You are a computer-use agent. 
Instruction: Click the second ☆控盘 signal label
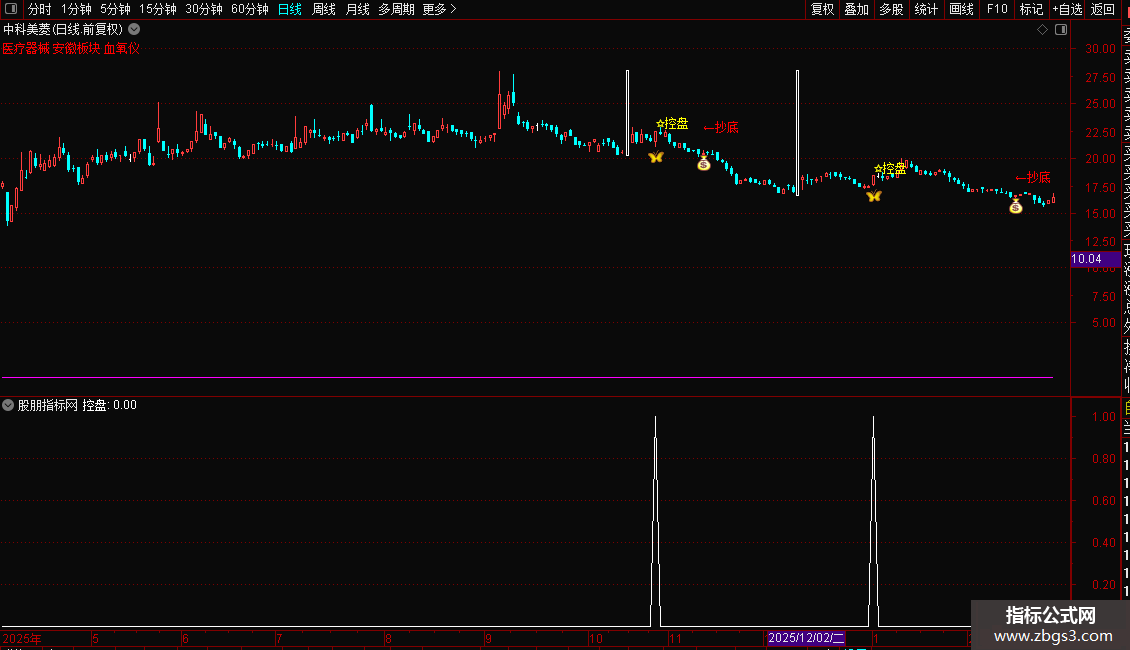(890, 169)
